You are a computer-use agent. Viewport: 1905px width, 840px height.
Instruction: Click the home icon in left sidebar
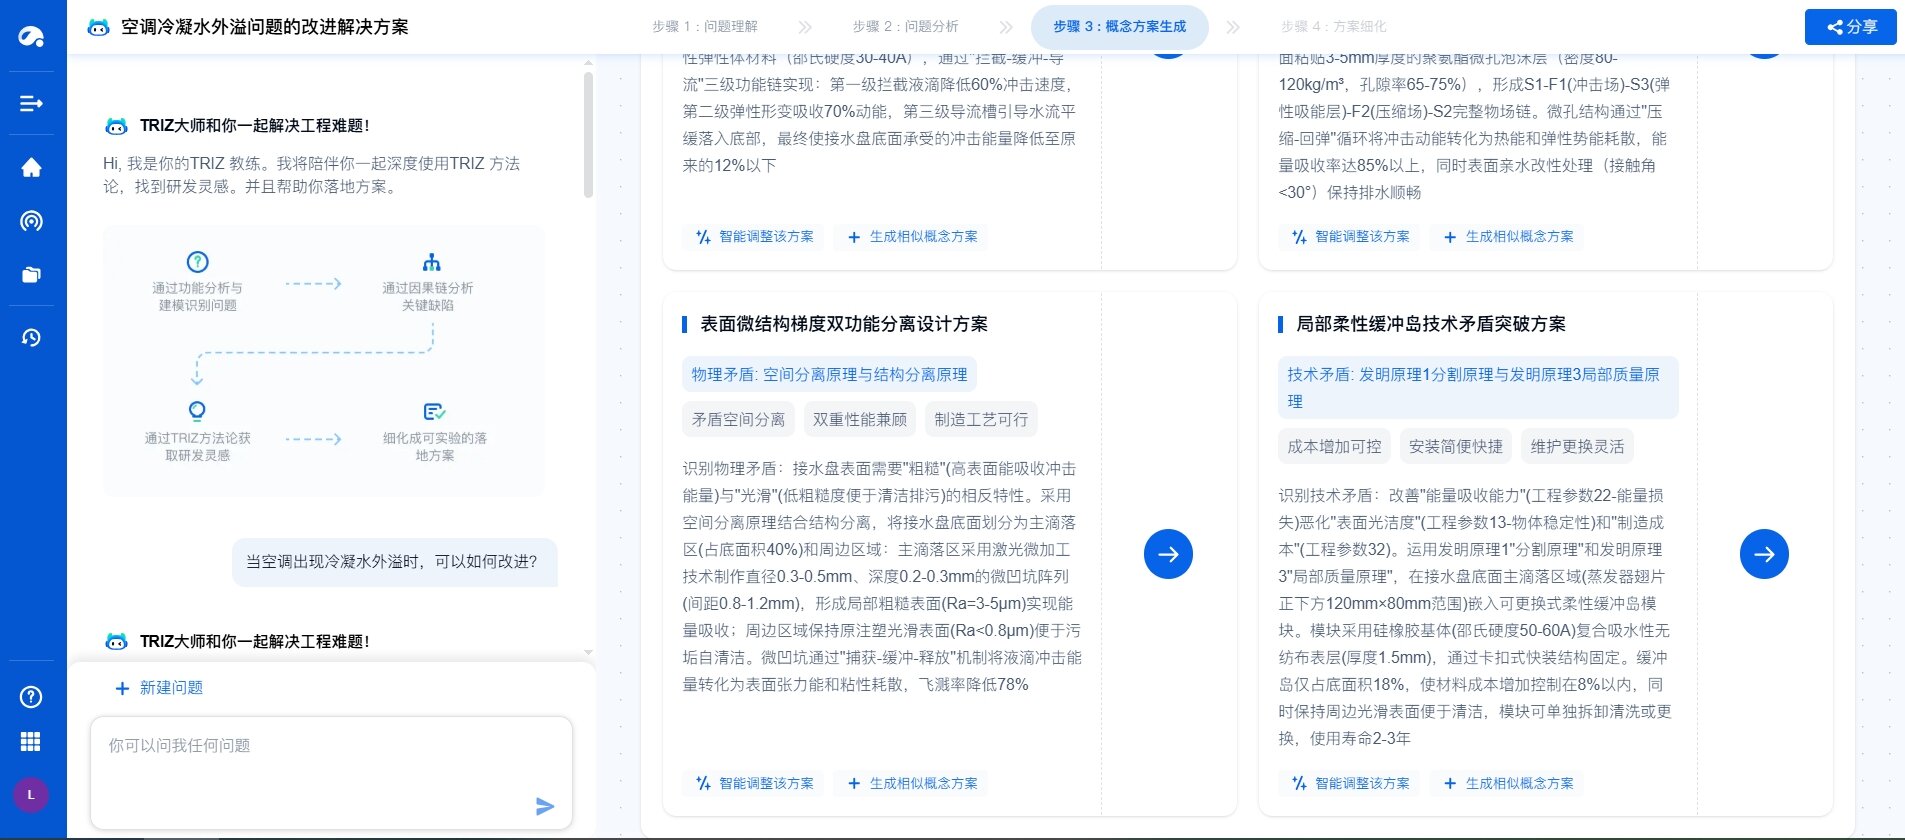[31, 167]
